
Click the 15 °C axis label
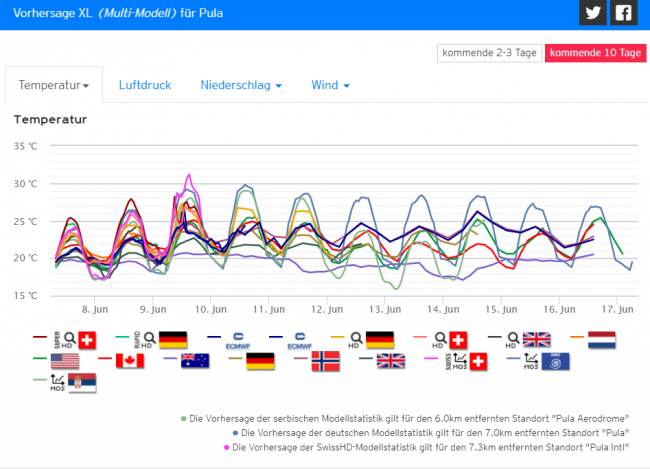(x=25, y=296)
